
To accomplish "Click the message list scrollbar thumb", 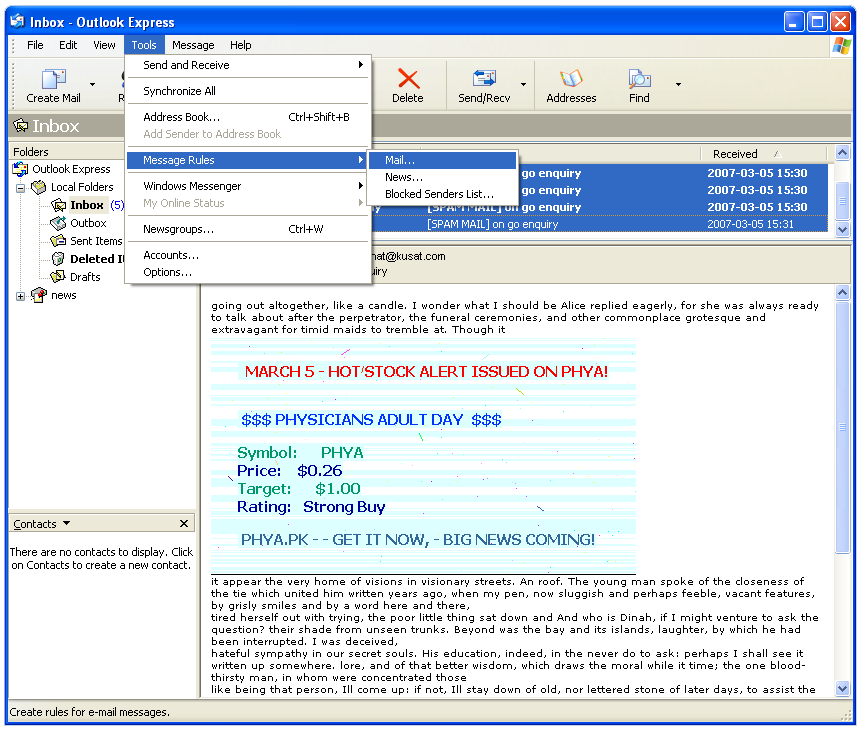I will (x=842, y=201).
